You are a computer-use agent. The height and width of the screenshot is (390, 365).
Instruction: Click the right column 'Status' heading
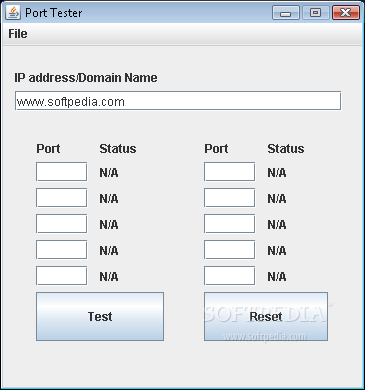(286, 149)
